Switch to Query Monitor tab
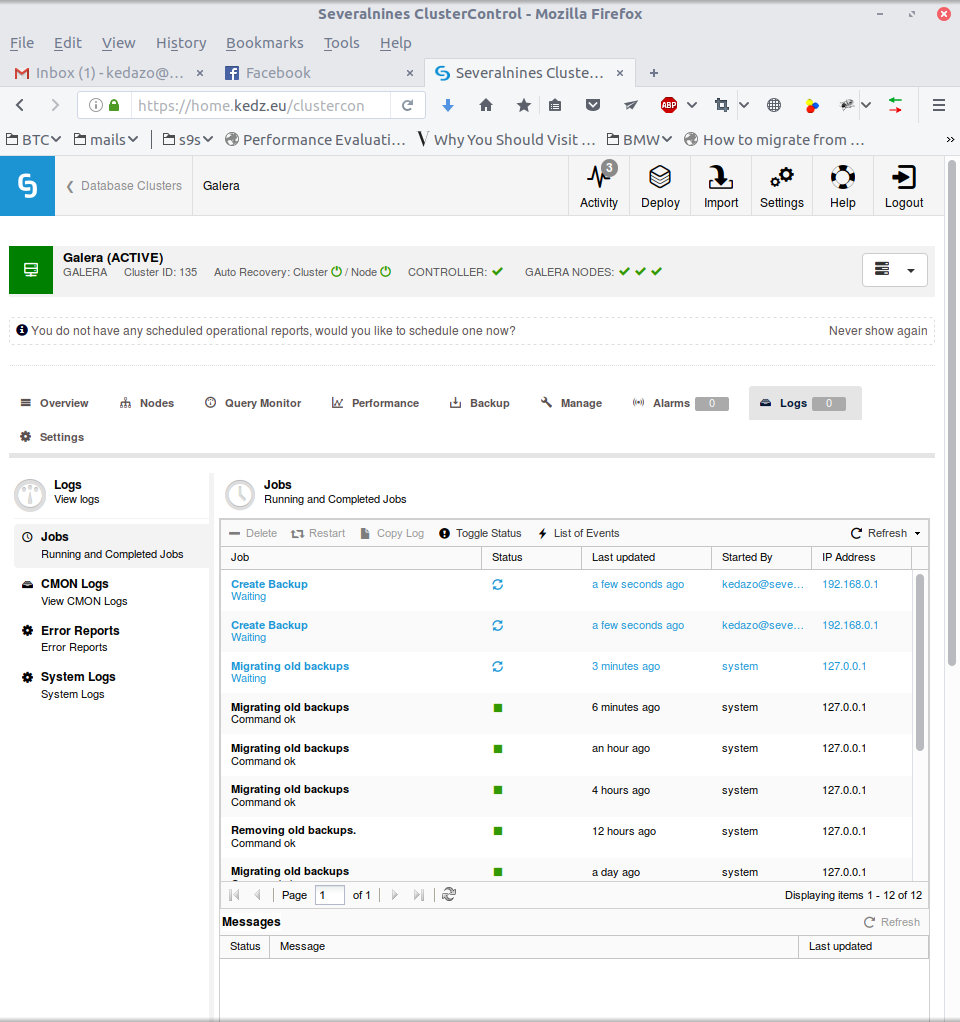Viewport: 960px width, 1022px height. (x=253, y=403)
